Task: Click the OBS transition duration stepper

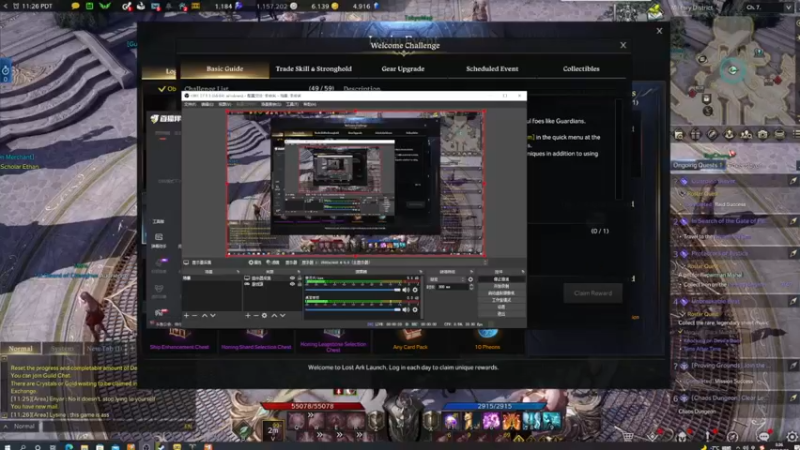Action: (471, 287)
